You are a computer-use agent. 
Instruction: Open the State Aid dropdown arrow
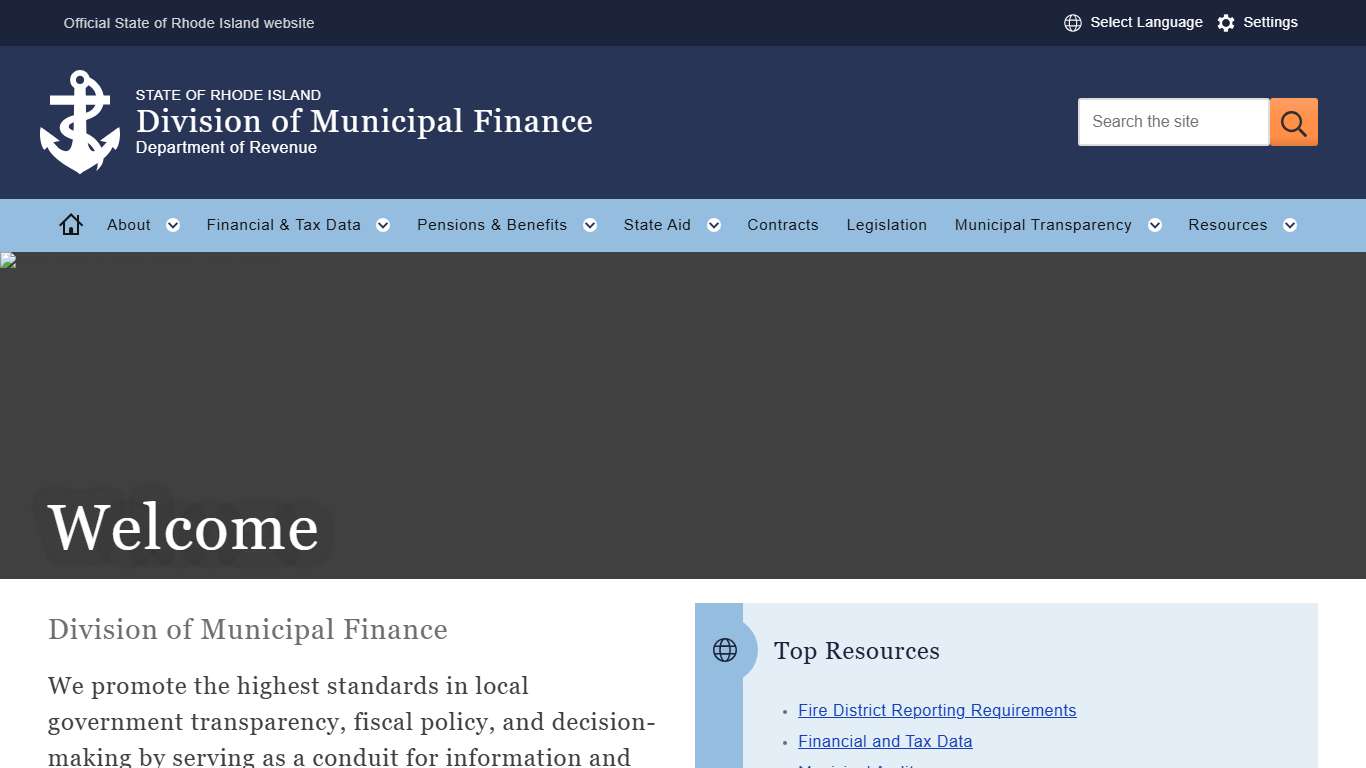pos(713,225)
